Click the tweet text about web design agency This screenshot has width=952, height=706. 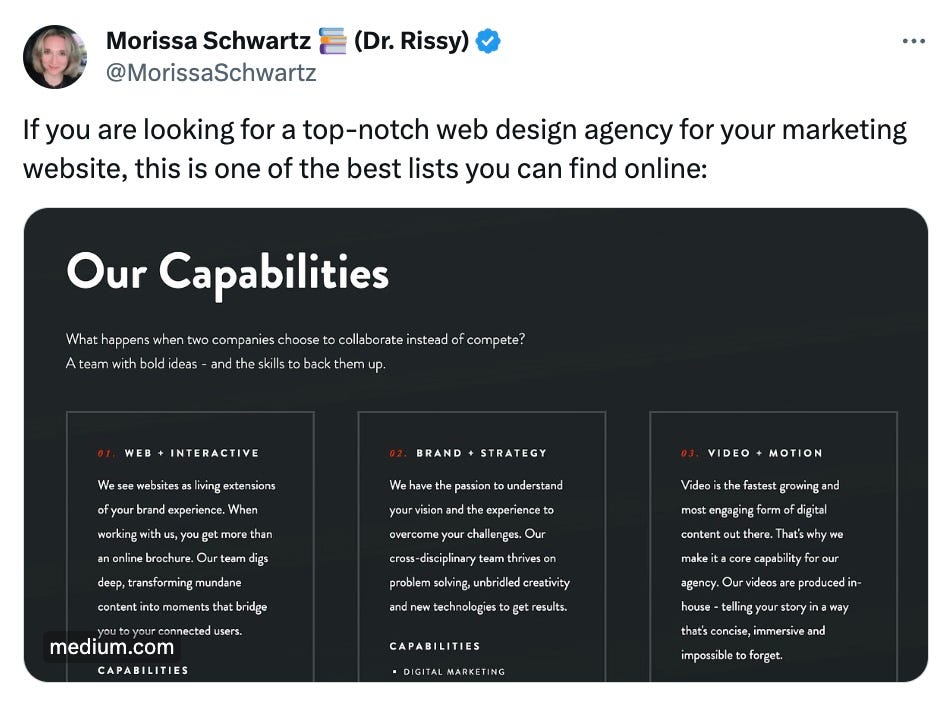point(465,149)
